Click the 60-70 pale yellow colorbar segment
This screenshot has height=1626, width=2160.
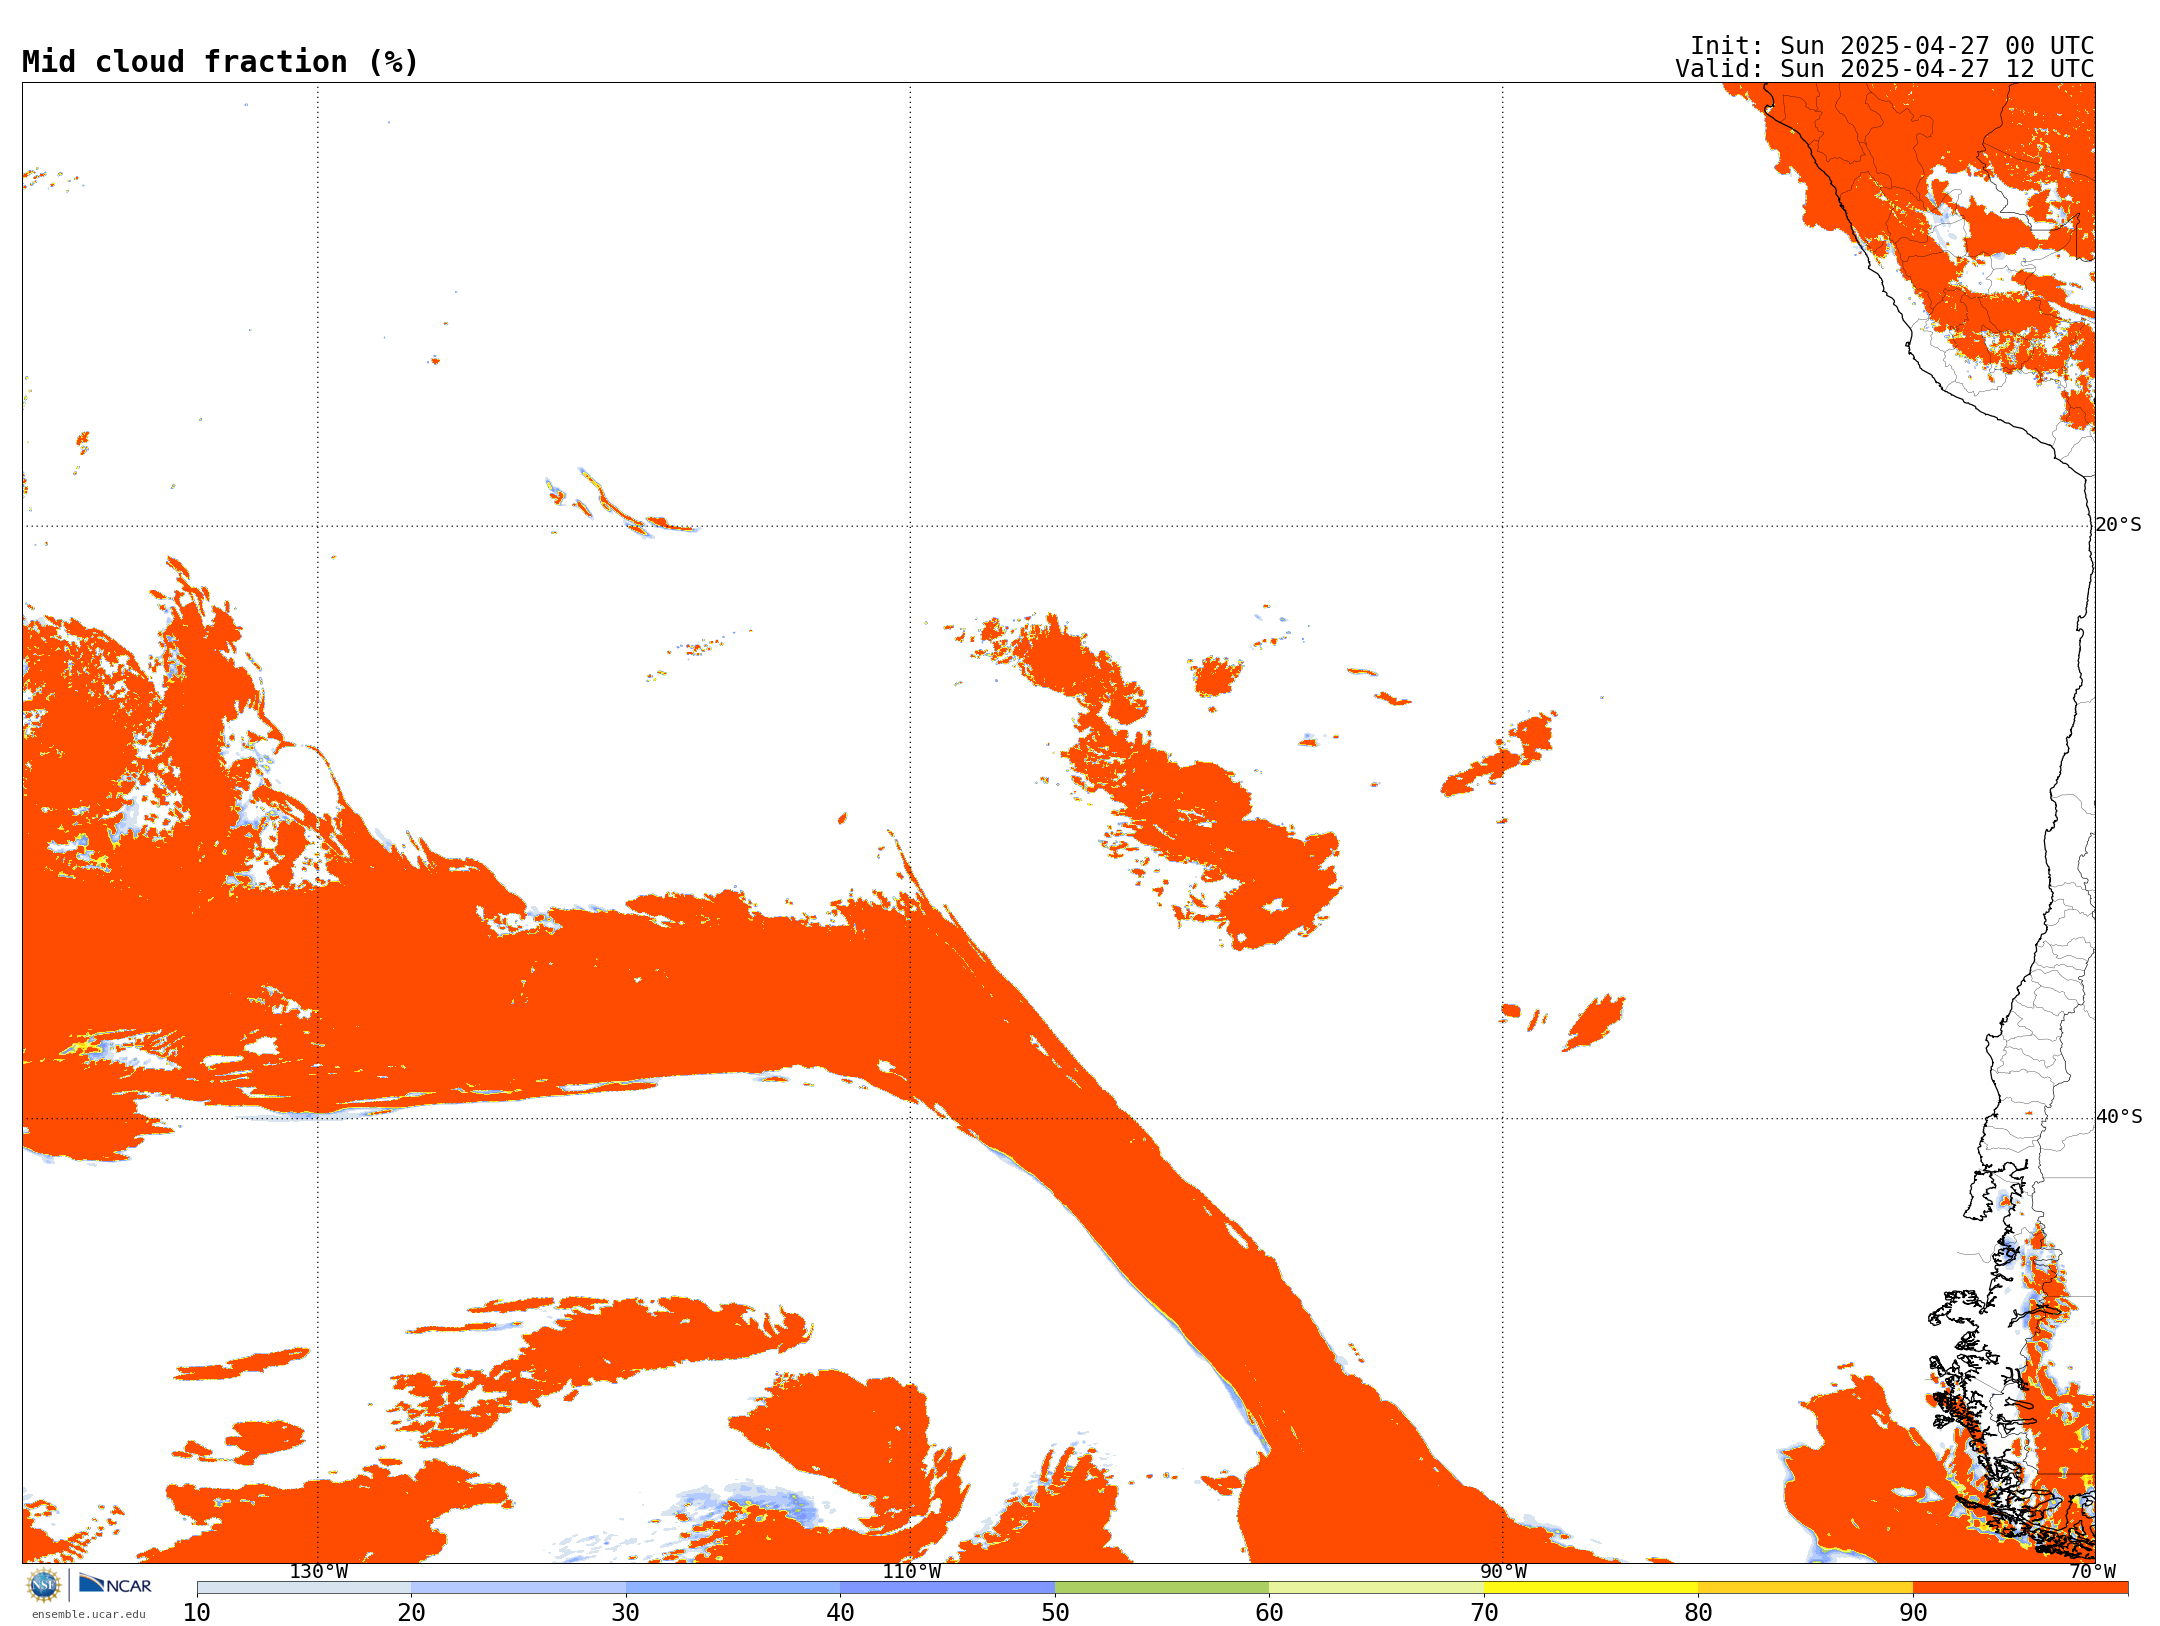(x=1376, y=1588)
